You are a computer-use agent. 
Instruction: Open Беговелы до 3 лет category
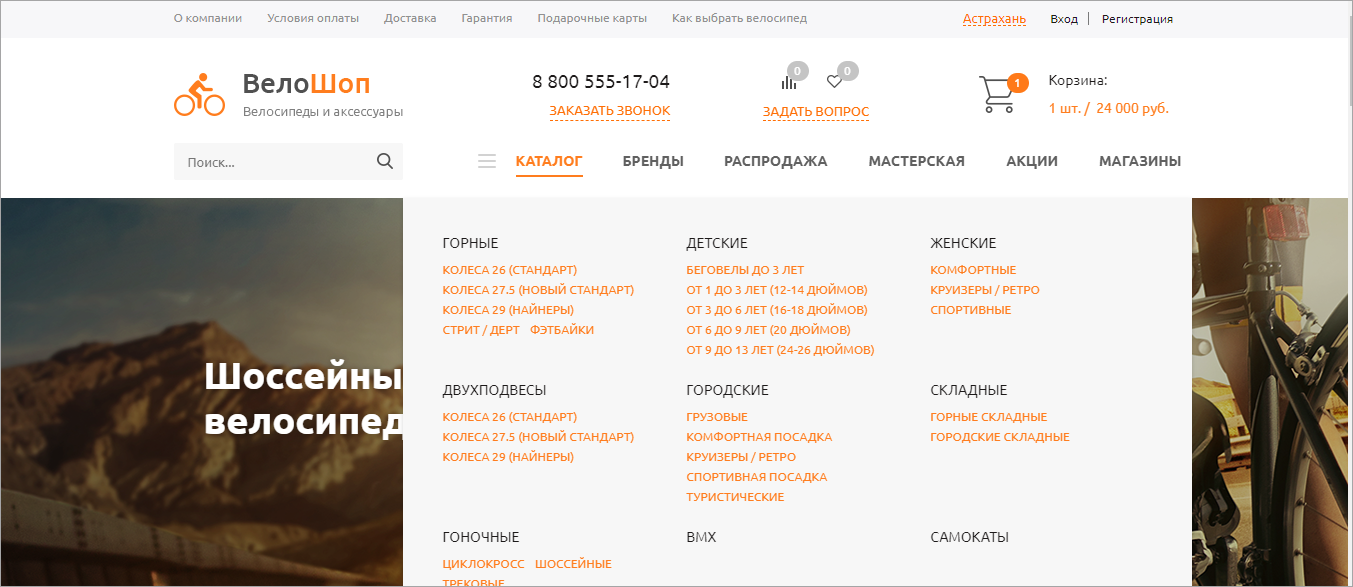pos(745,270)
